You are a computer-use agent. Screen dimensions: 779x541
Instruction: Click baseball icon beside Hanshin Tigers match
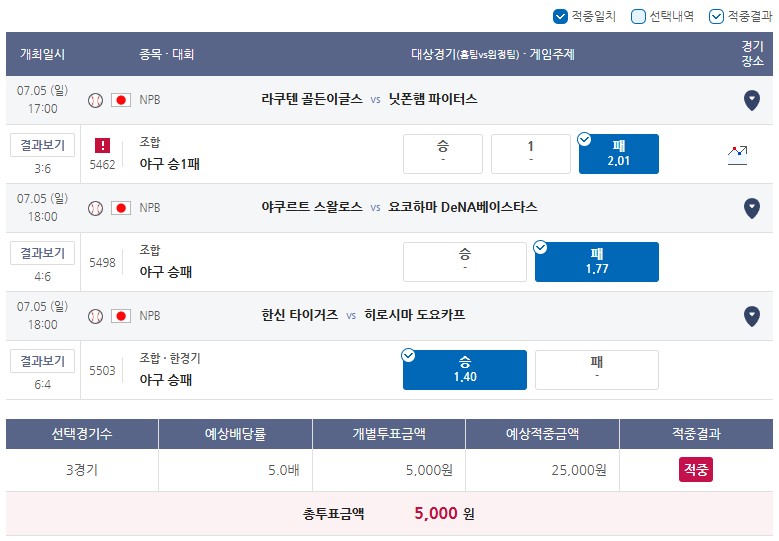point(95,316)
